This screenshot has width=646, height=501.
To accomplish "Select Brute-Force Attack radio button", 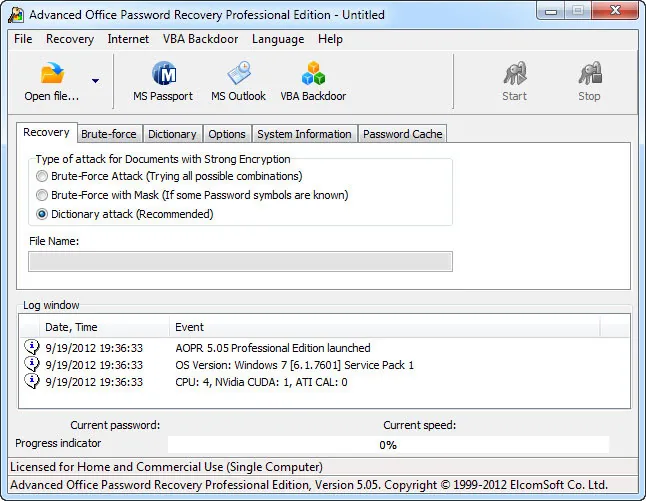I will pyautogui.click(x=42, y=176).
